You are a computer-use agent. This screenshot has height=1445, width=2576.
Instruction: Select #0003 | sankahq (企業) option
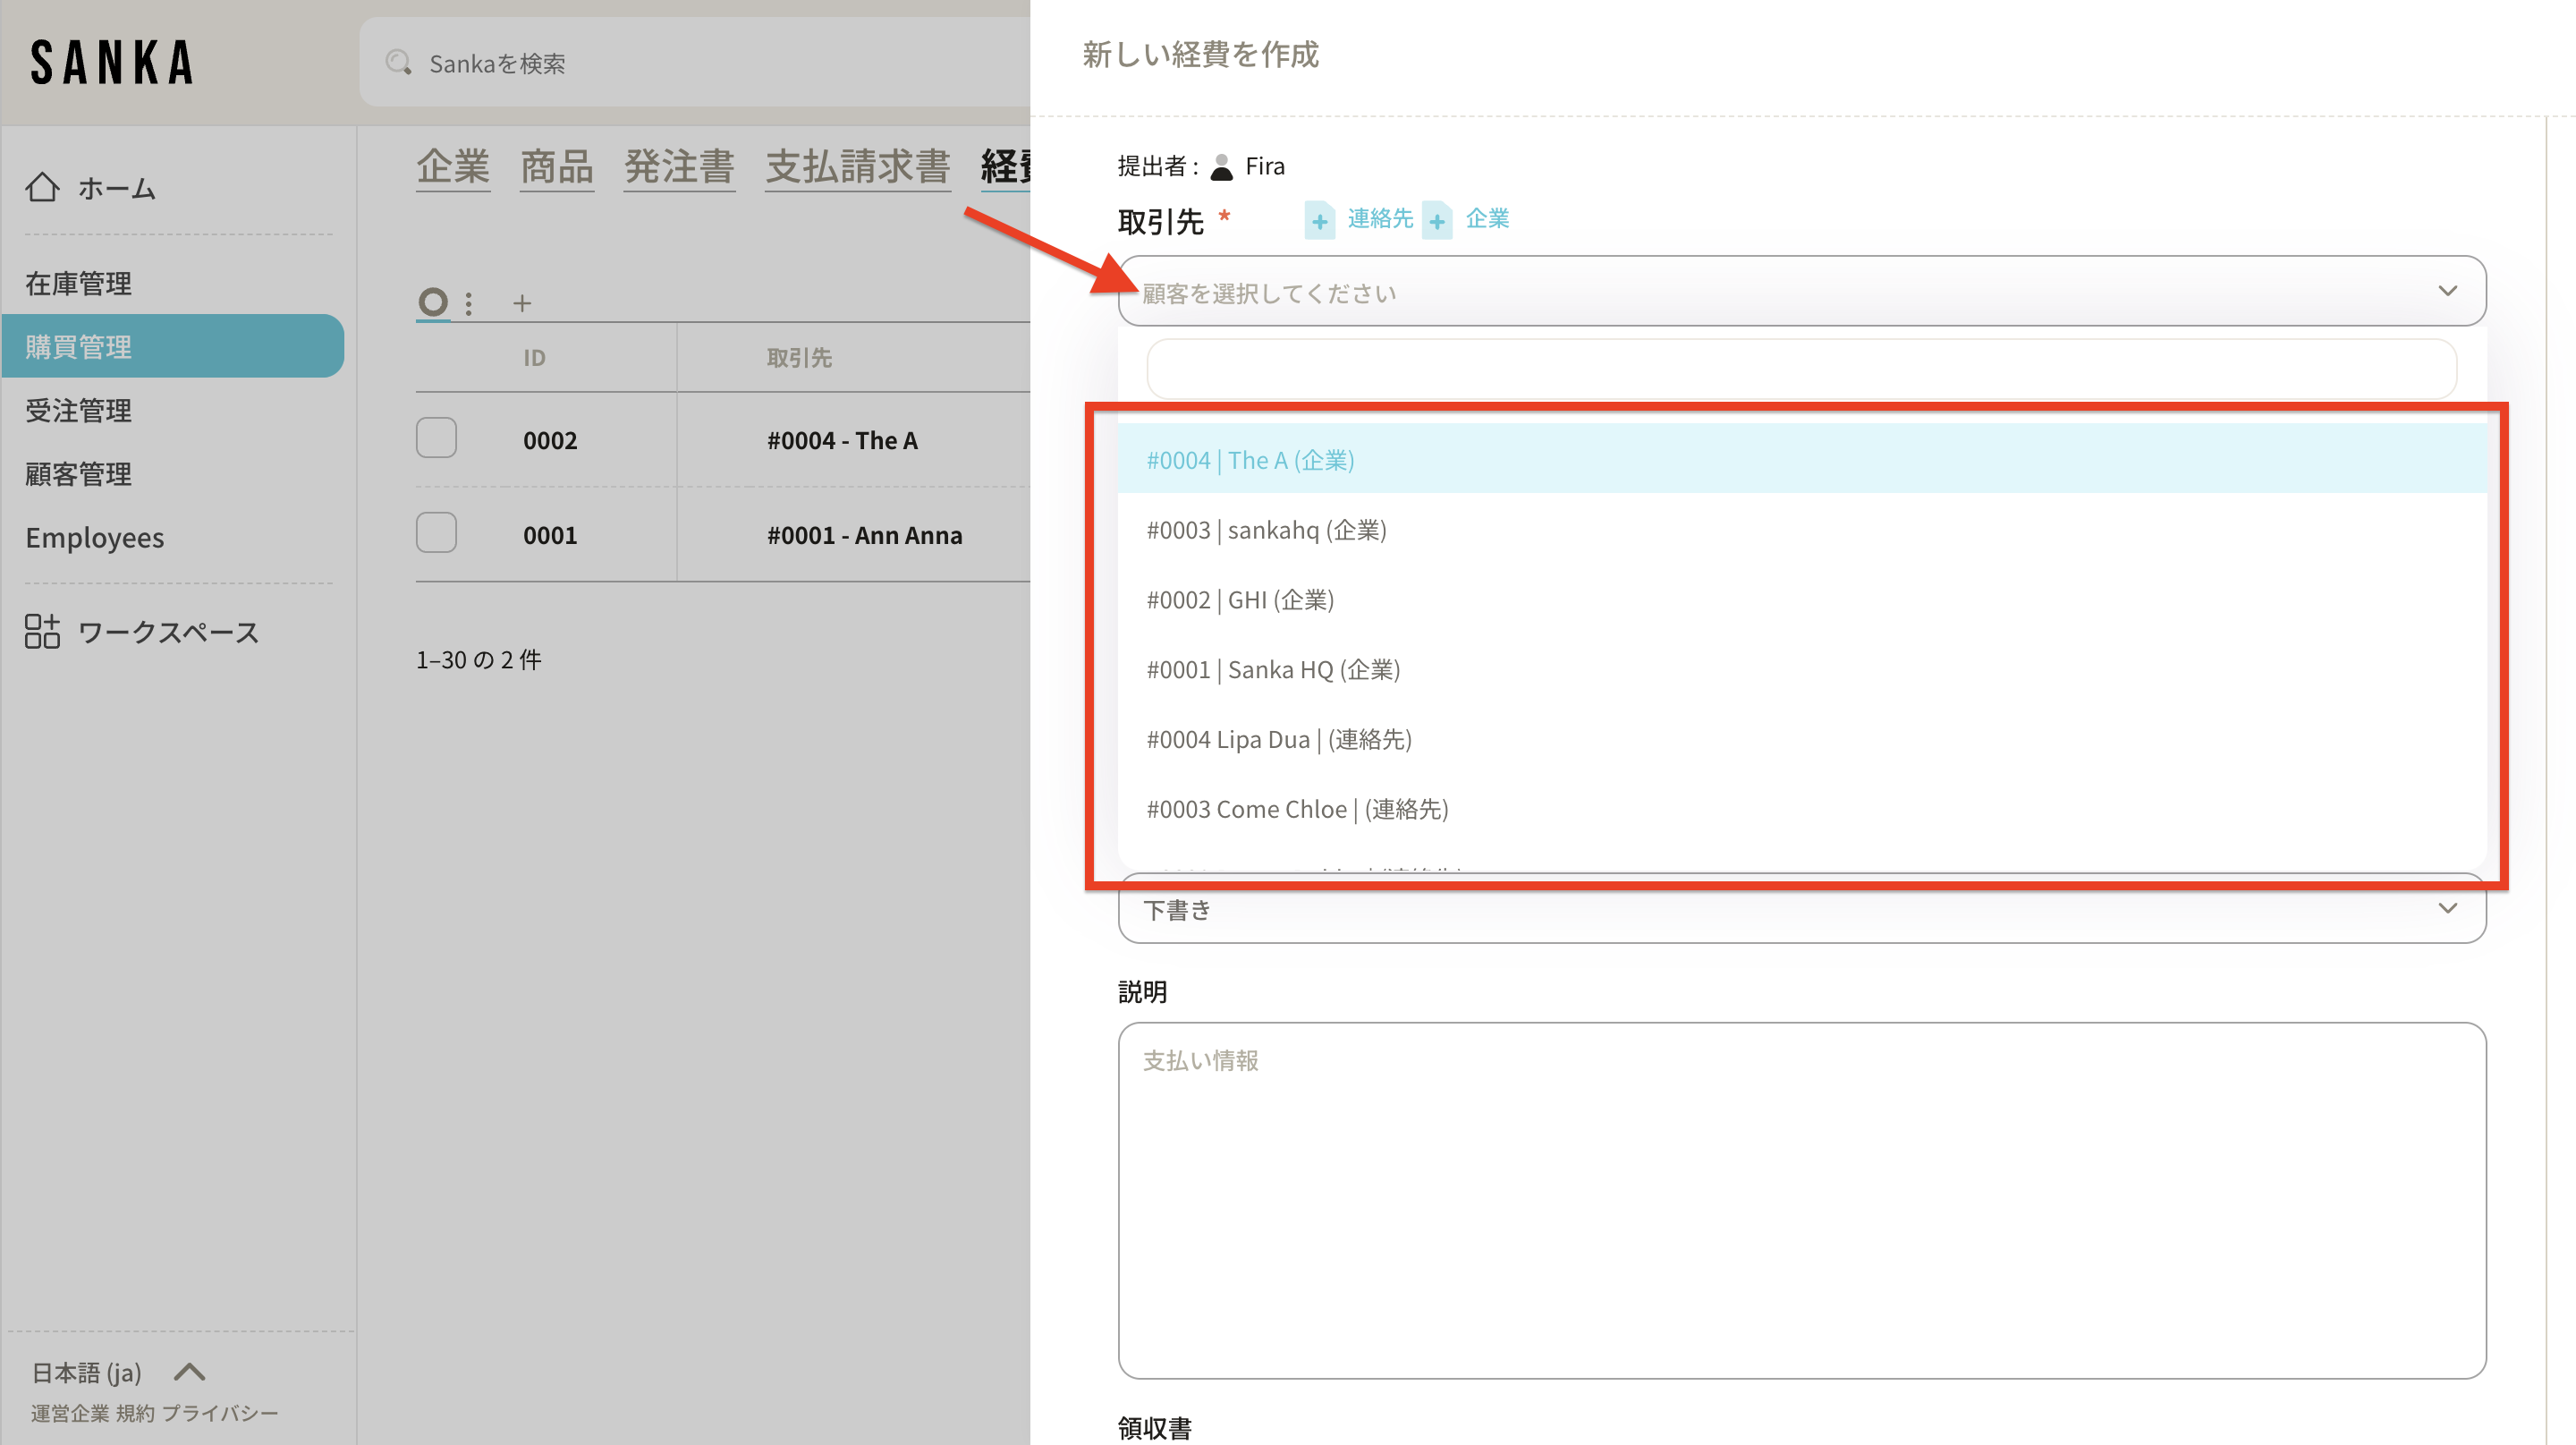coord(1266,530)
